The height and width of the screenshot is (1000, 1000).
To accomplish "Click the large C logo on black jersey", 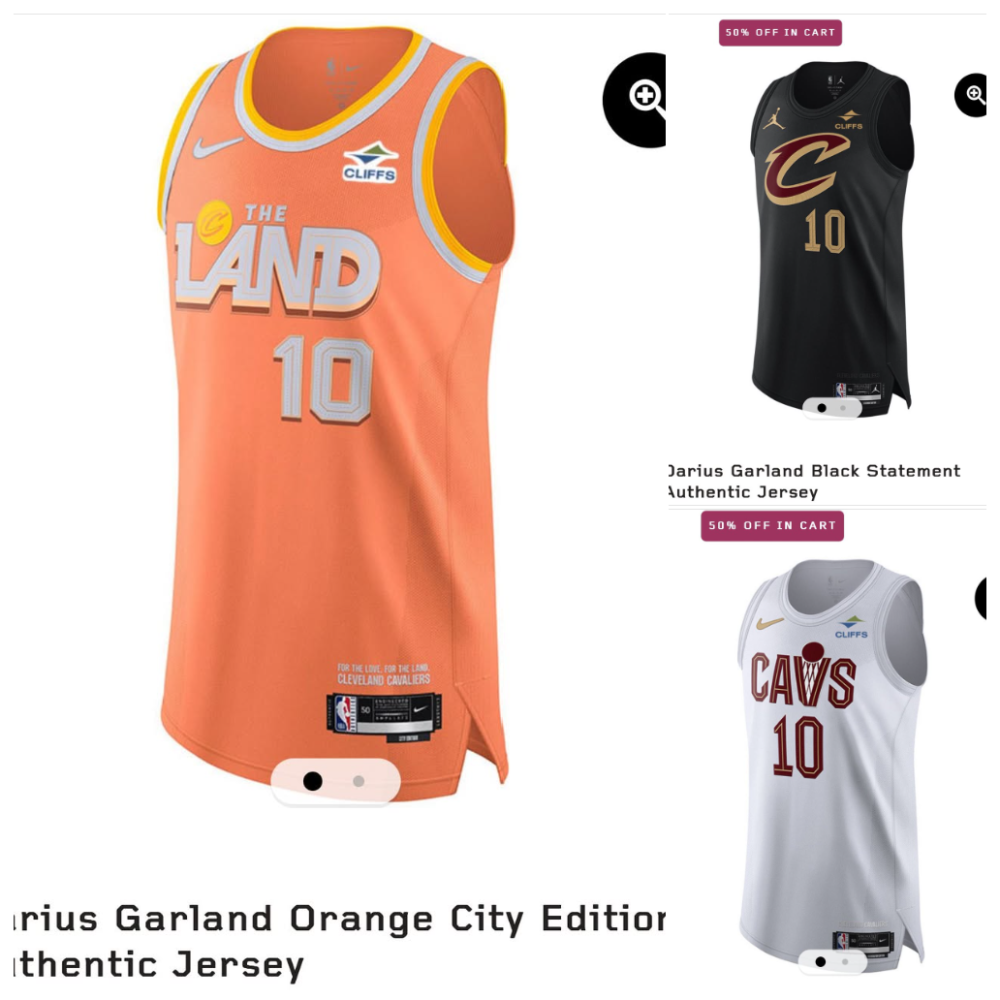I will click(807, 169).
